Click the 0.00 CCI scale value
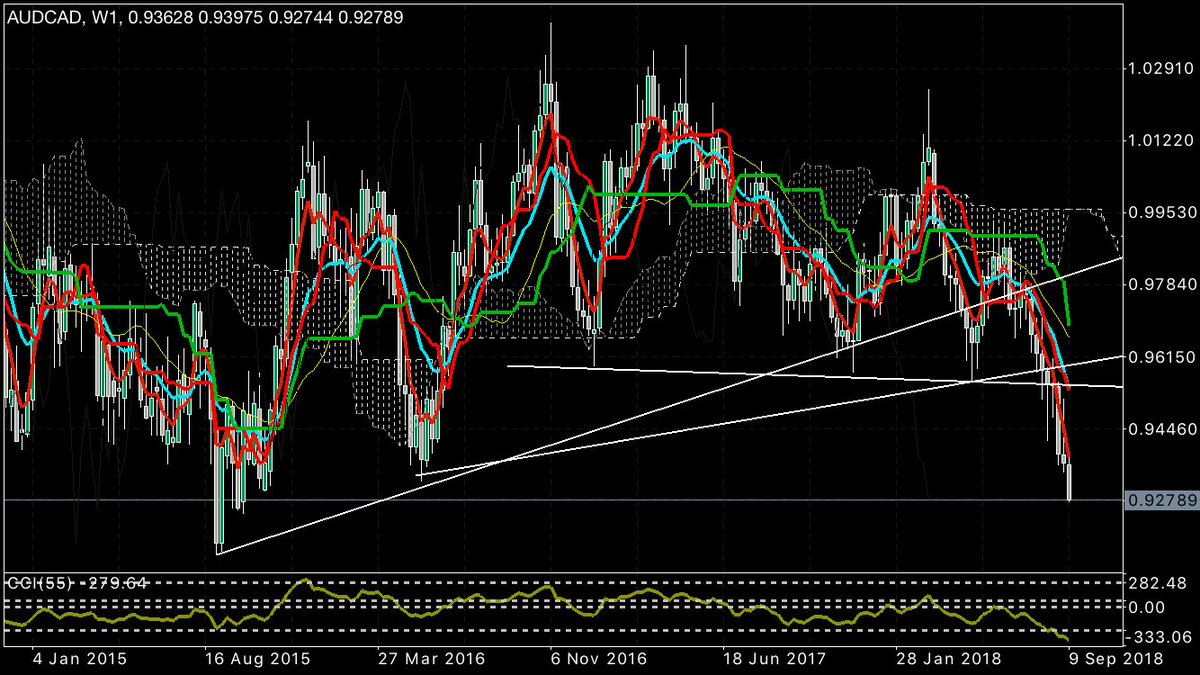Image resolution: width=1200 pixels, height=675 pixels. click(x=1146, y=607)
